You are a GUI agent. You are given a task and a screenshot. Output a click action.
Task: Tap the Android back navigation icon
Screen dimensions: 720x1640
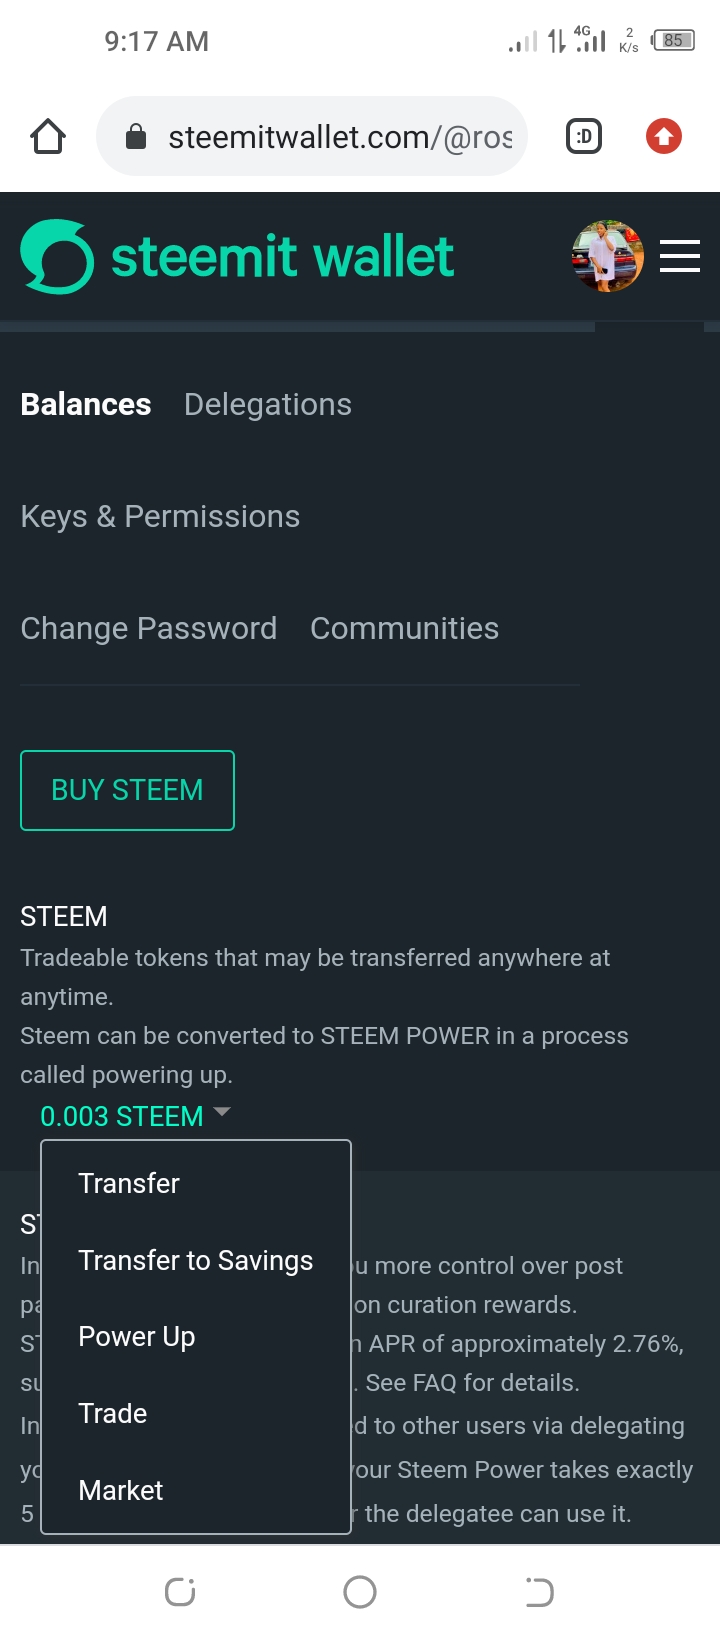coord(539,1591)
